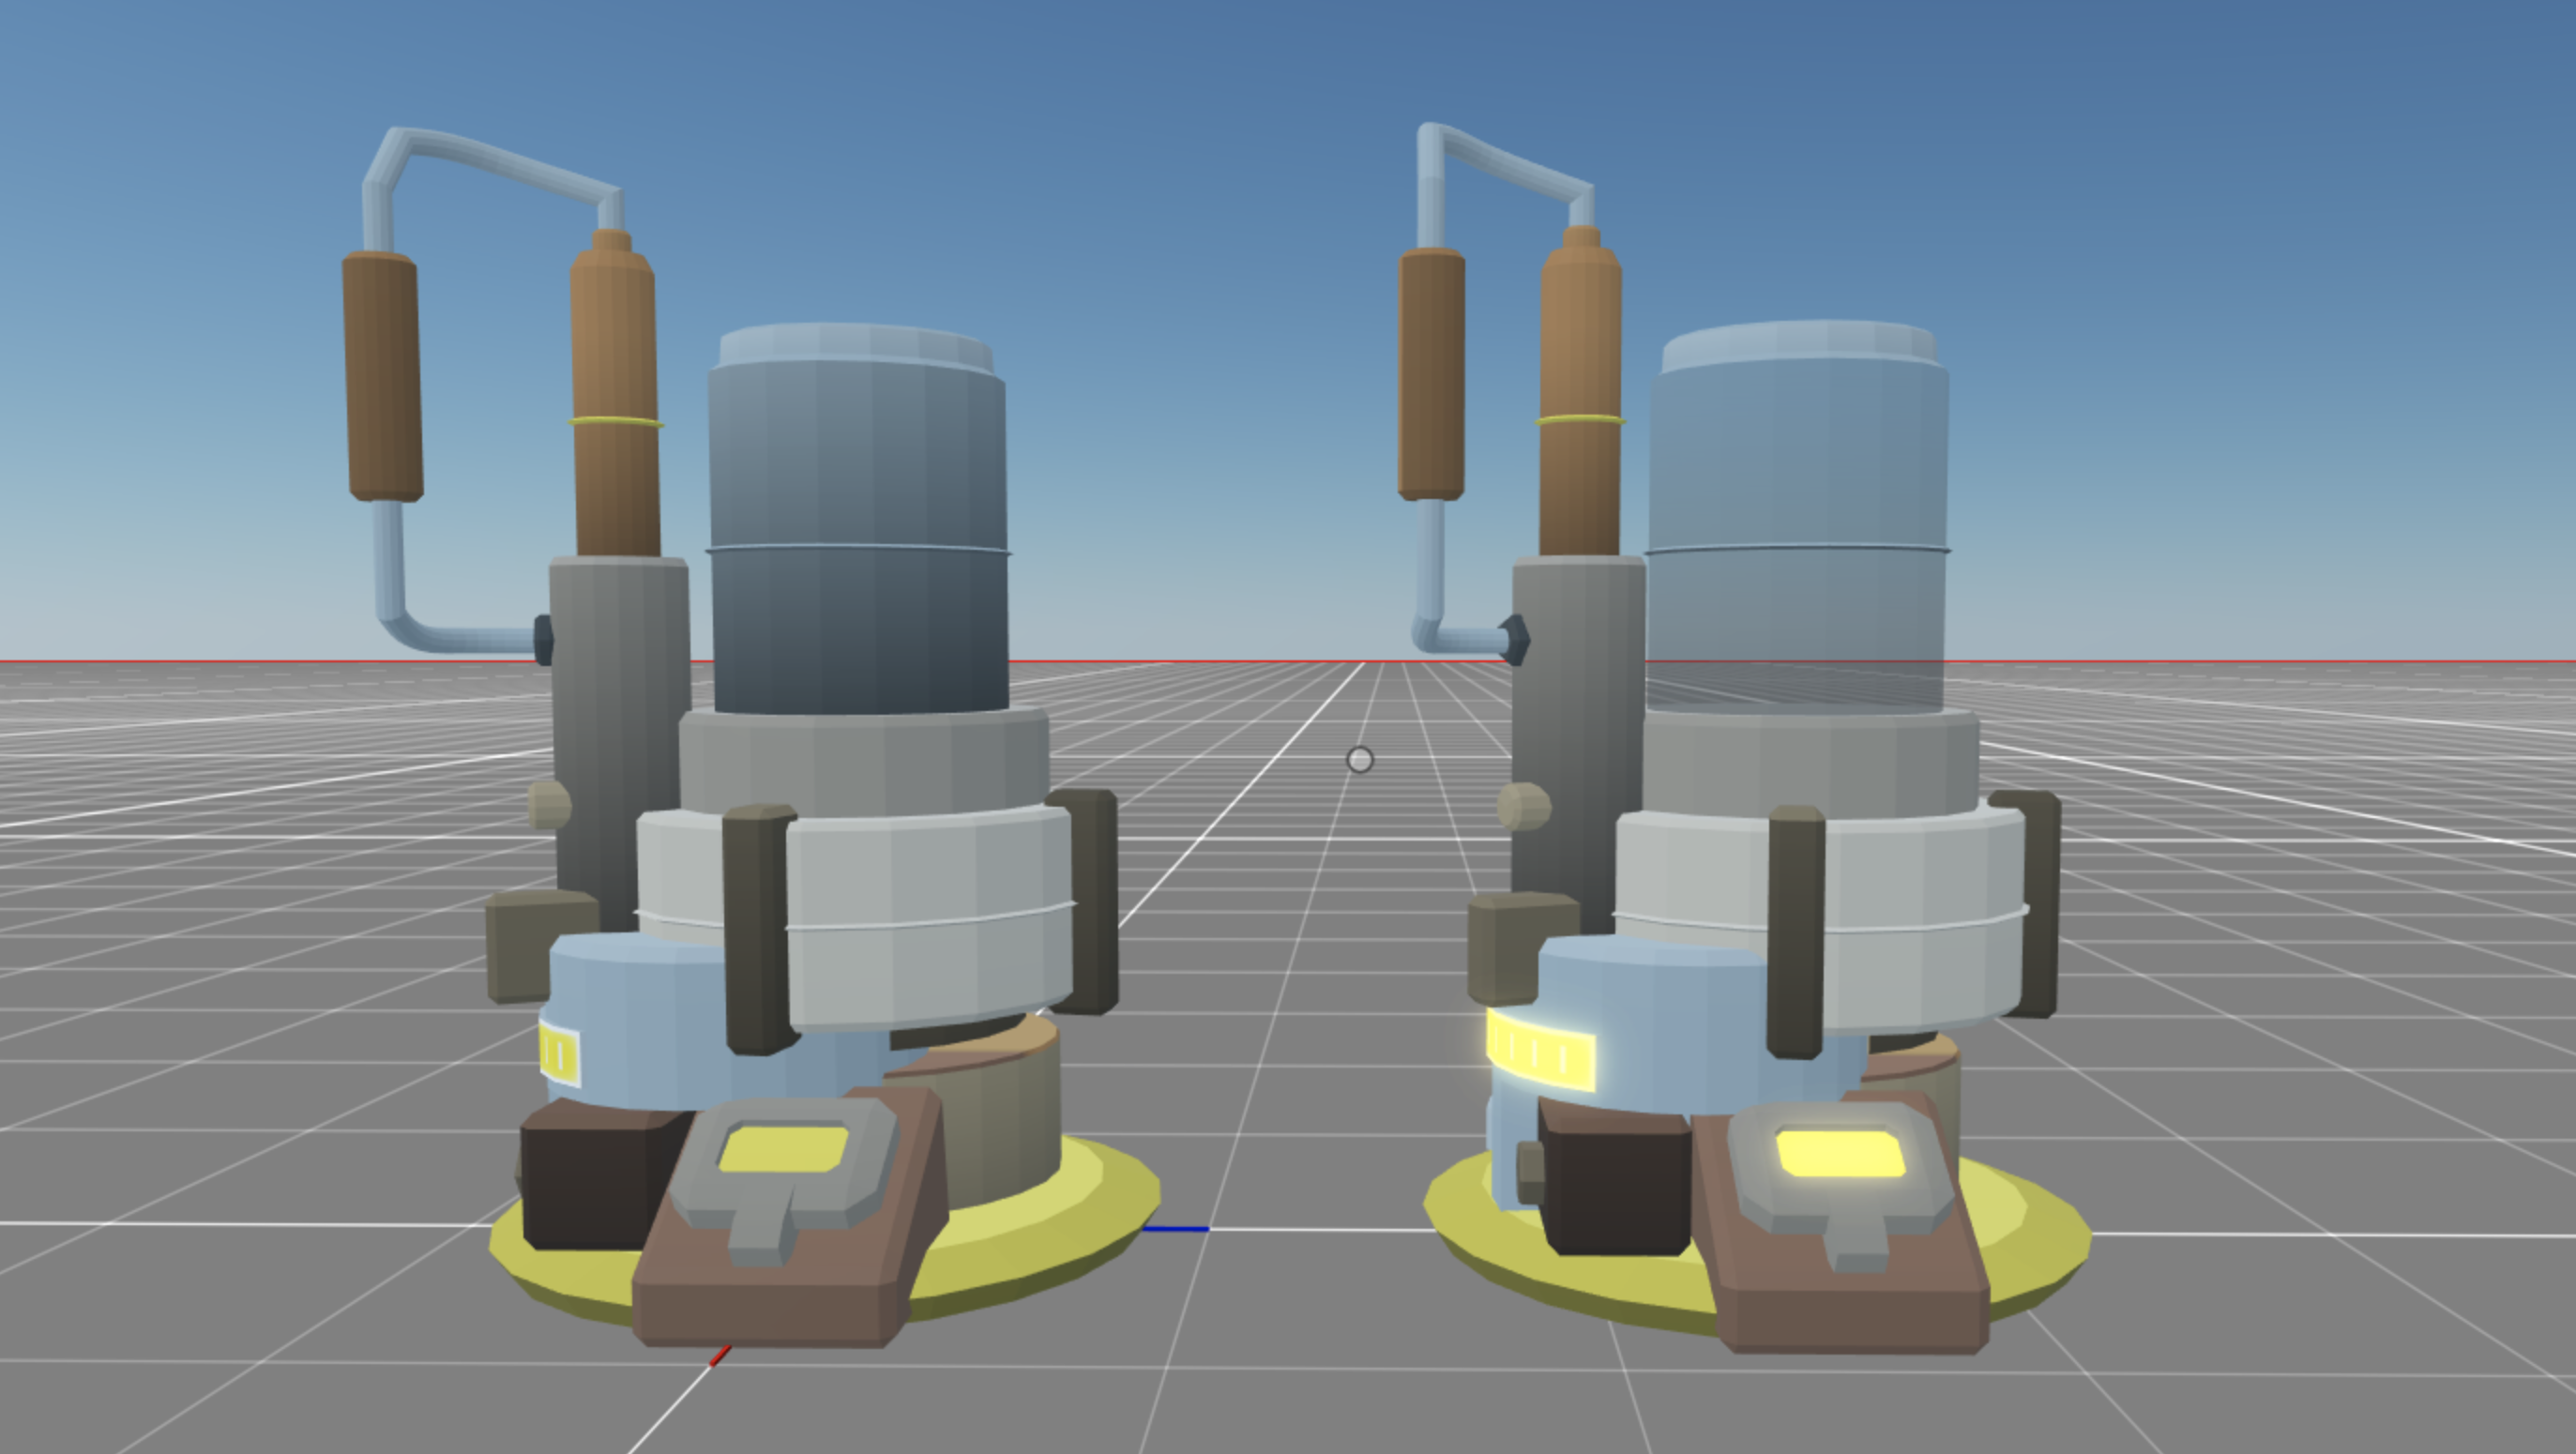Click the circular pivot marker in viewport center
2576x1454 pixels.
(1360, 760)
